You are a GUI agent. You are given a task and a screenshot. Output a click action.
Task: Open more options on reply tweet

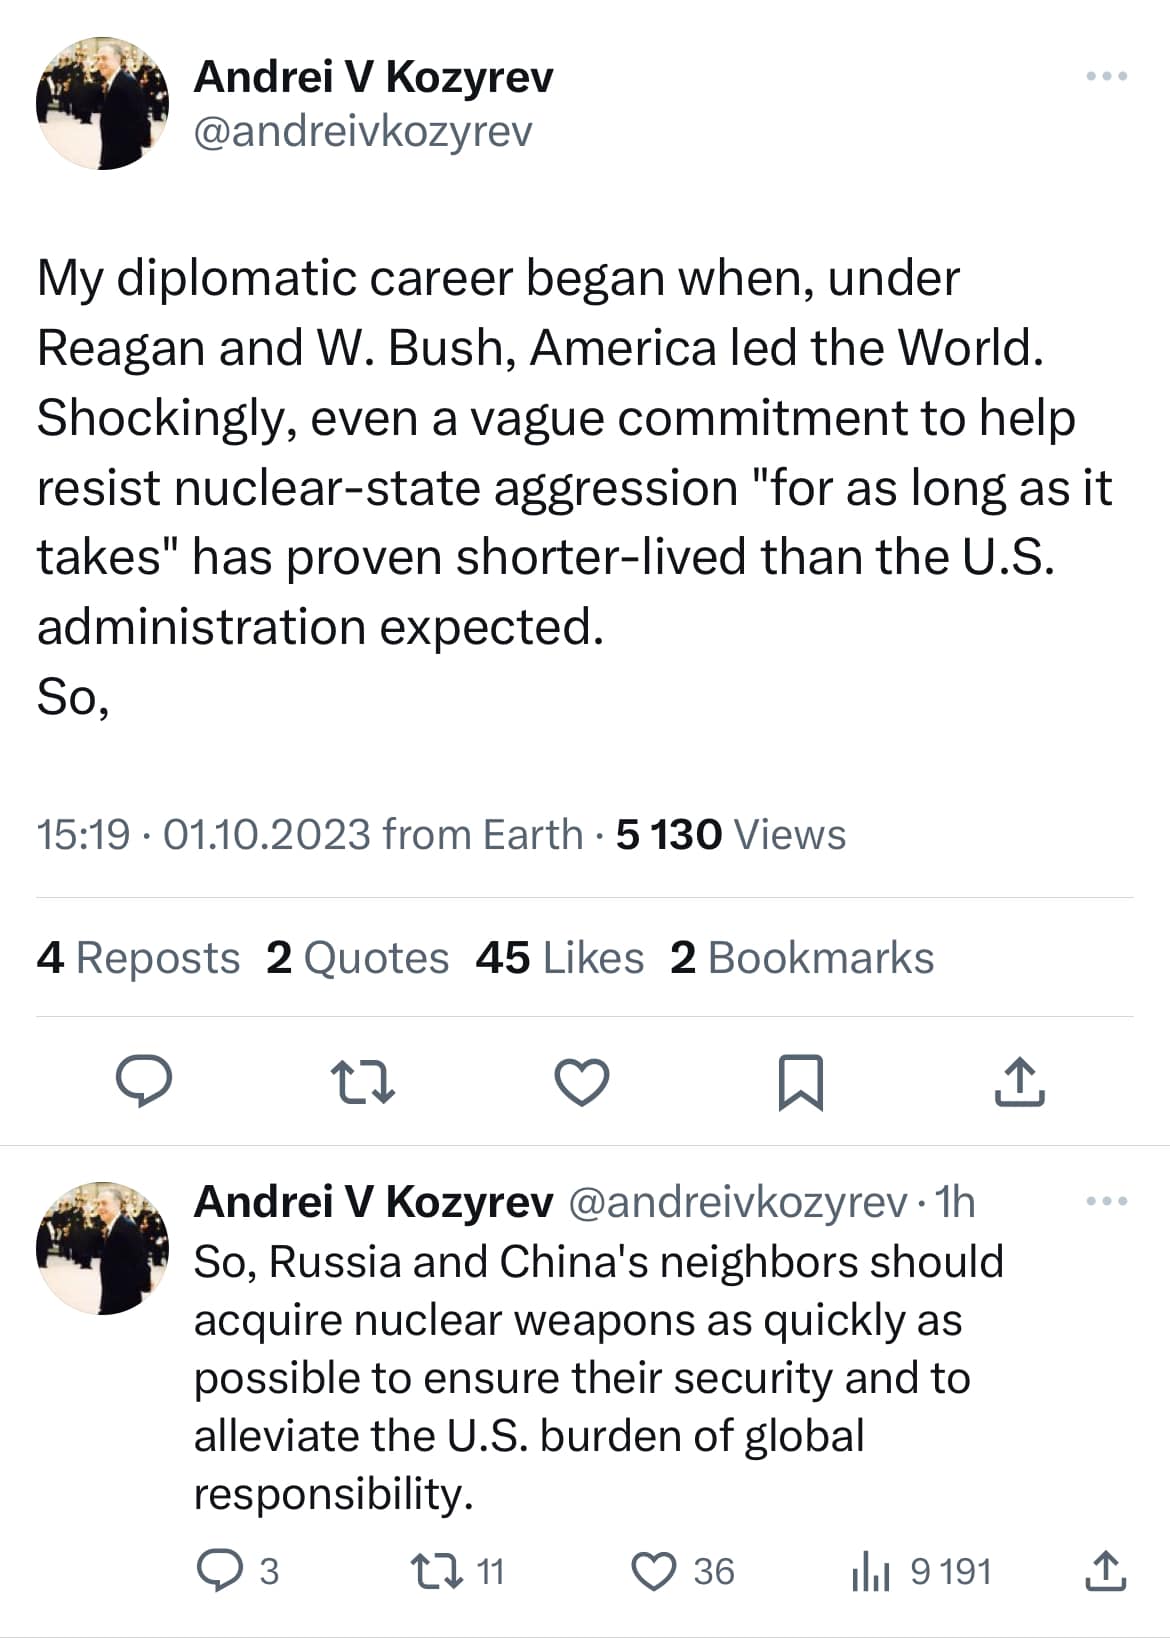(1107, 1201)
